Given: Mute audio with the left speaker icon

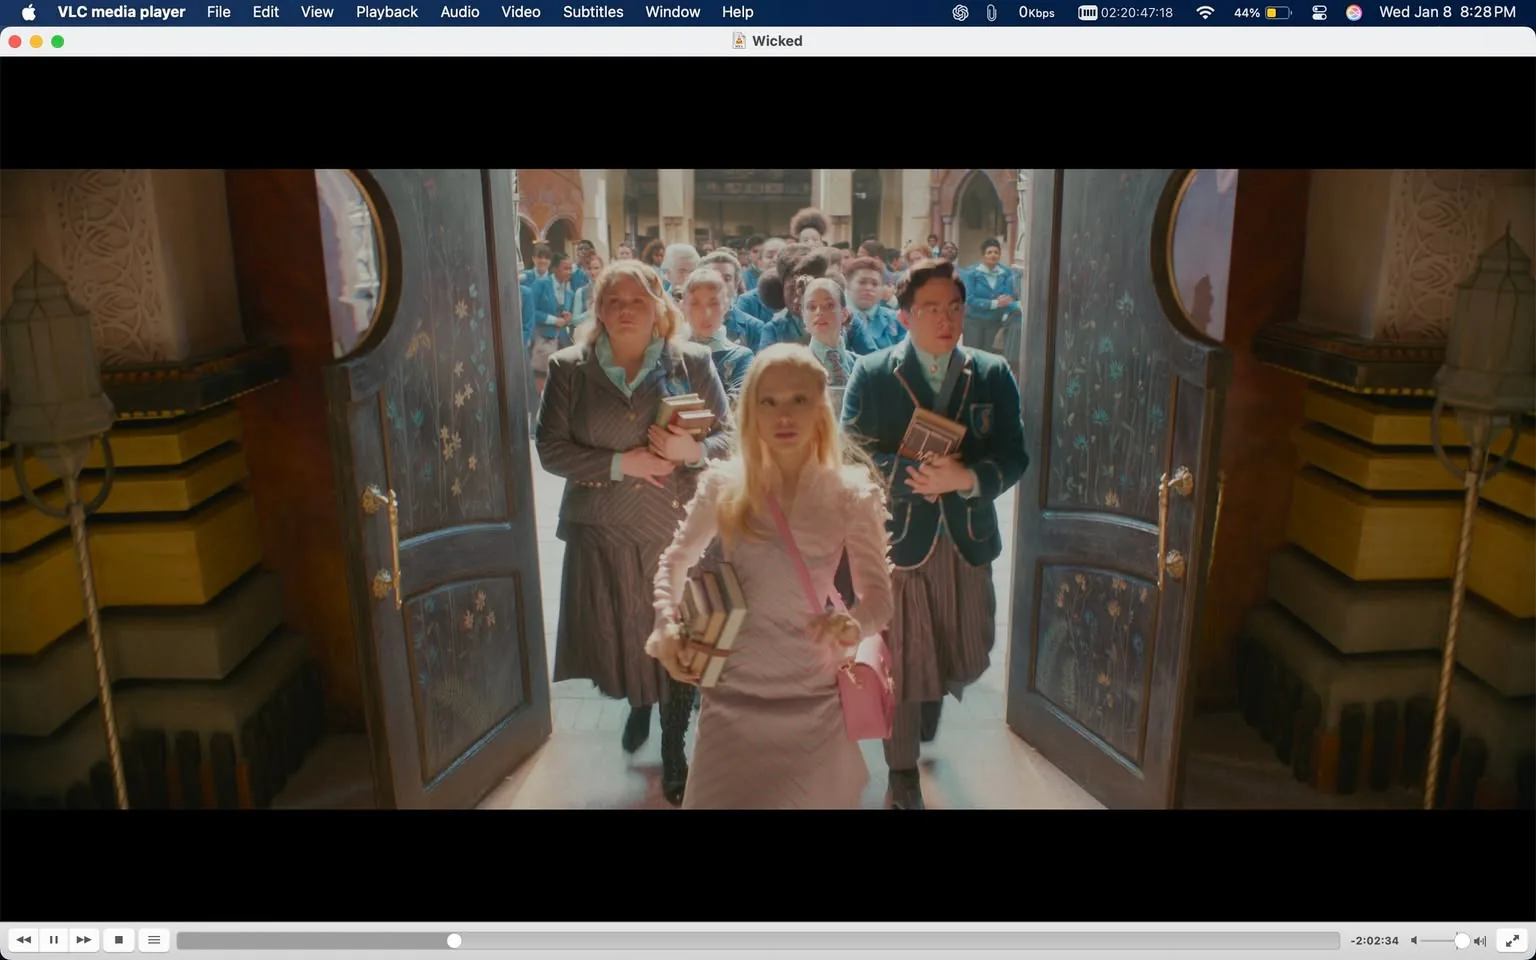Looking at the screenshot, I should tap(1413, 940).
